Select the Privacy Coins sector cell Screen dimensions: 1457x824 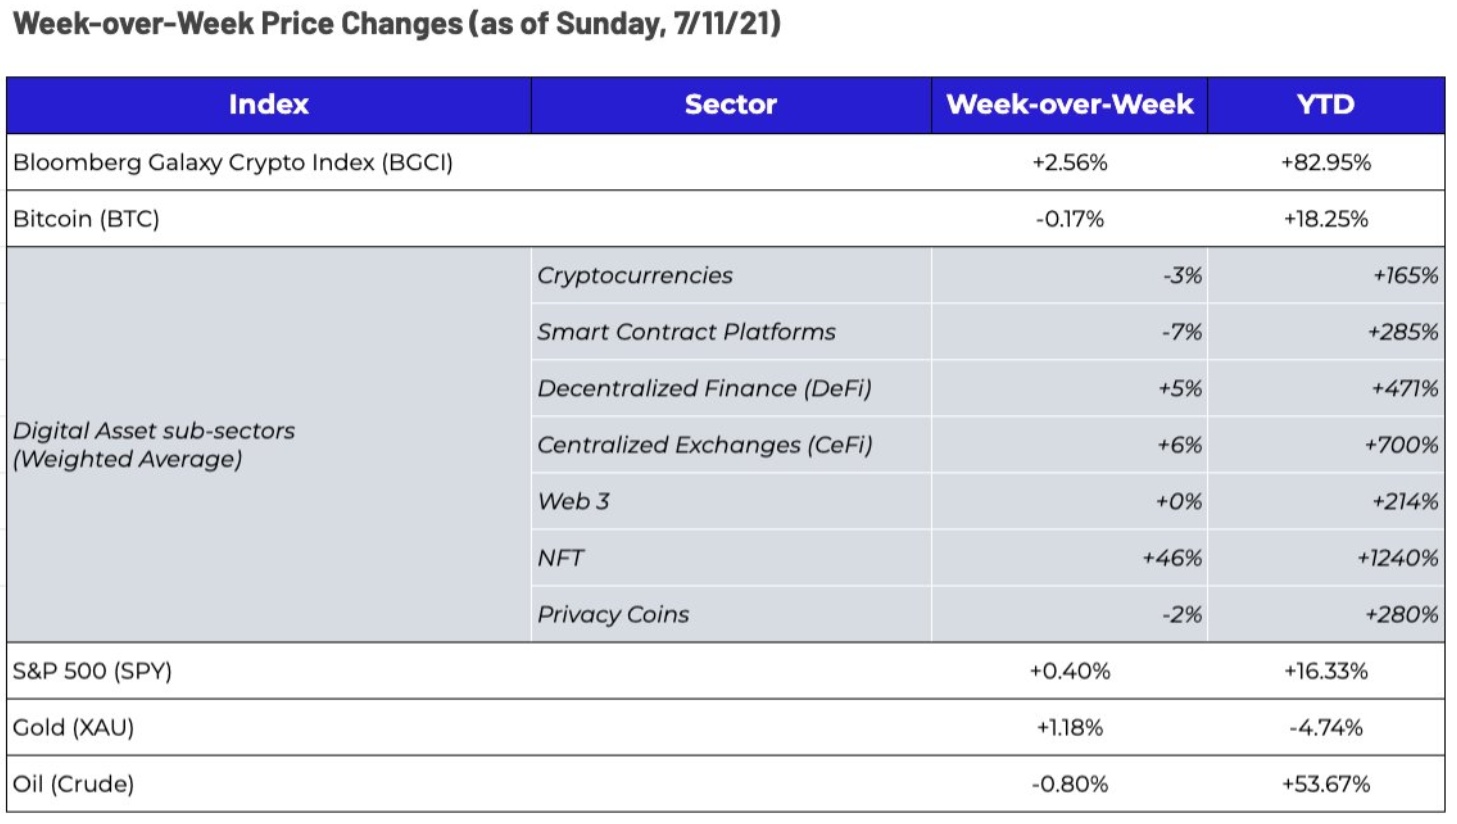click(613, 614)
